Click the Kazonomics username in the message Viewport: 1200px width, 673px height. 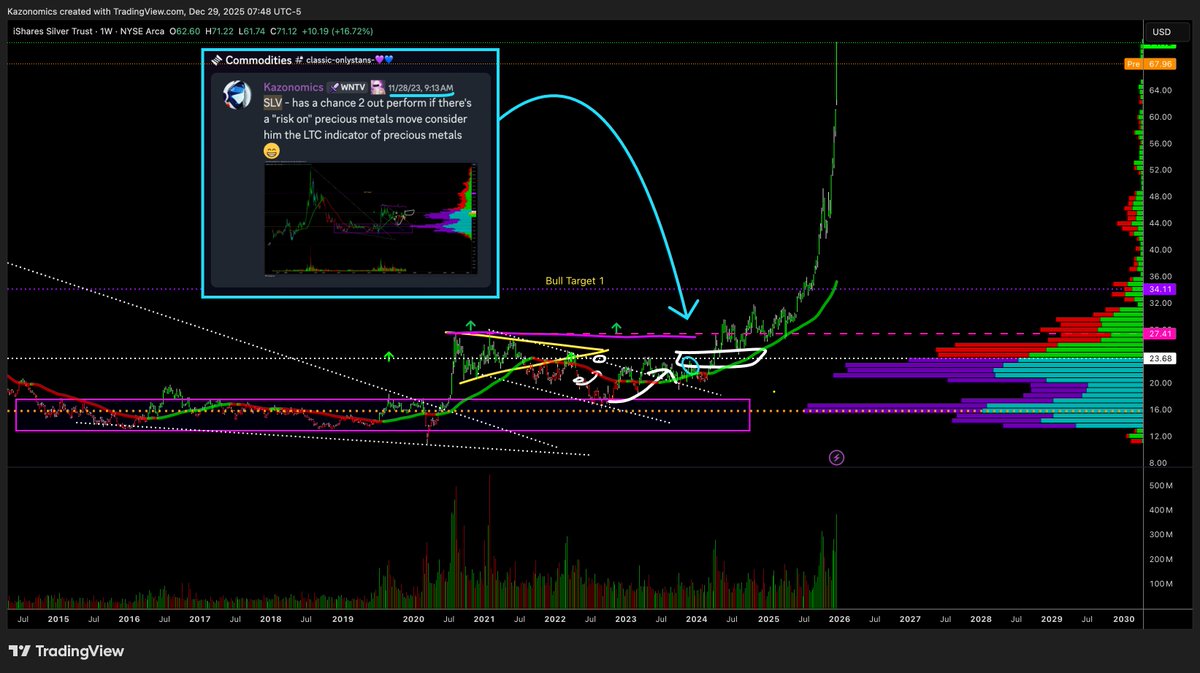[293, 88]
